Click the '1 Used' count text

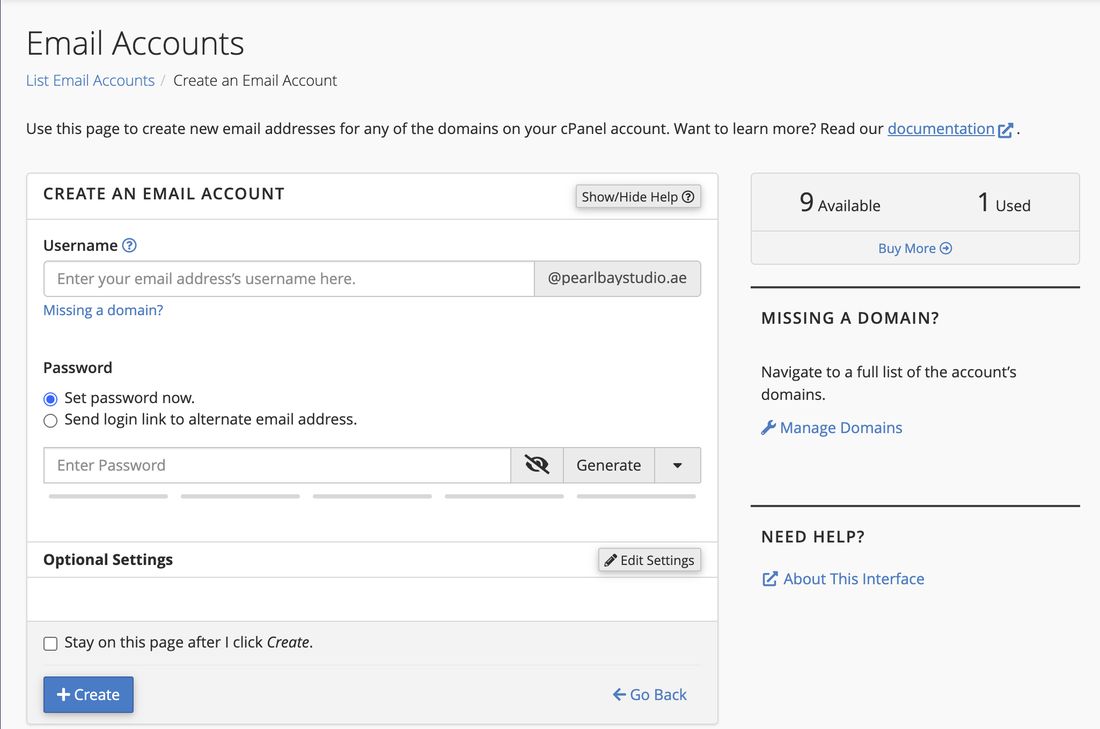click(1004, 203)
